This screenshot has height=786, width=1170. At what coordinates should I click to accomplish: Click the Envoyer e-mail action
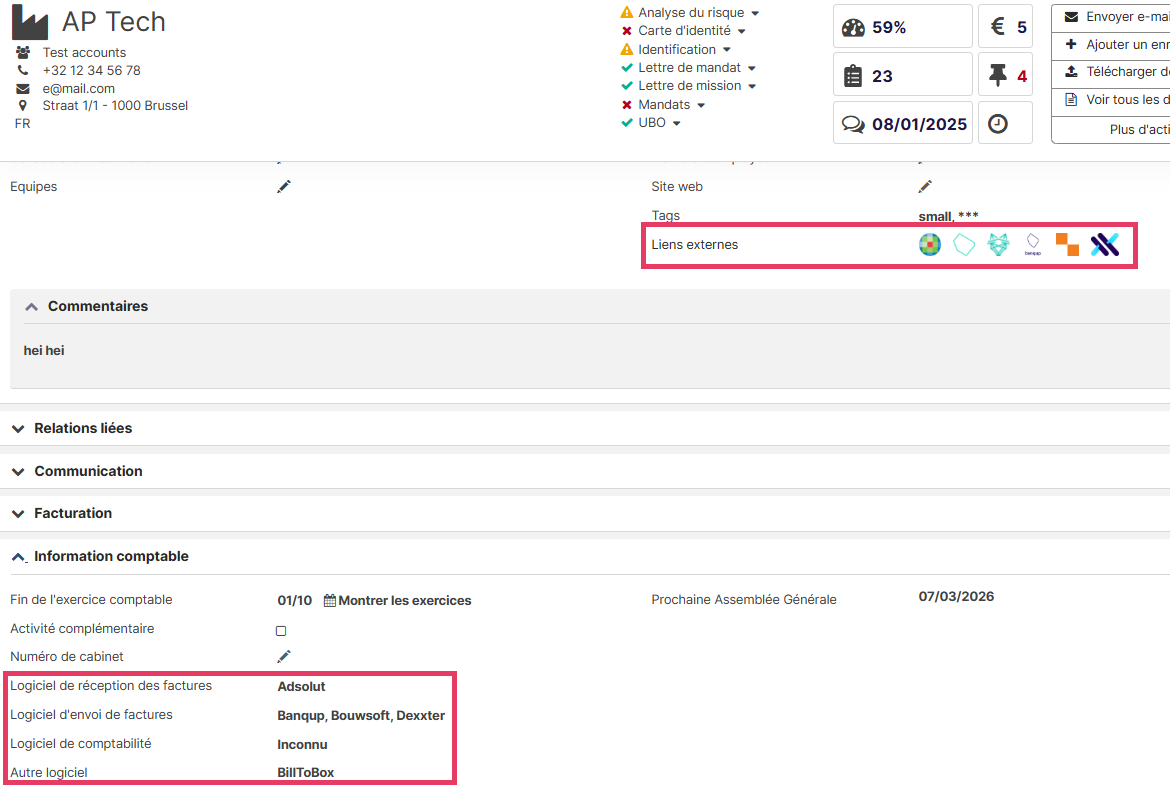coord(1112,16)
